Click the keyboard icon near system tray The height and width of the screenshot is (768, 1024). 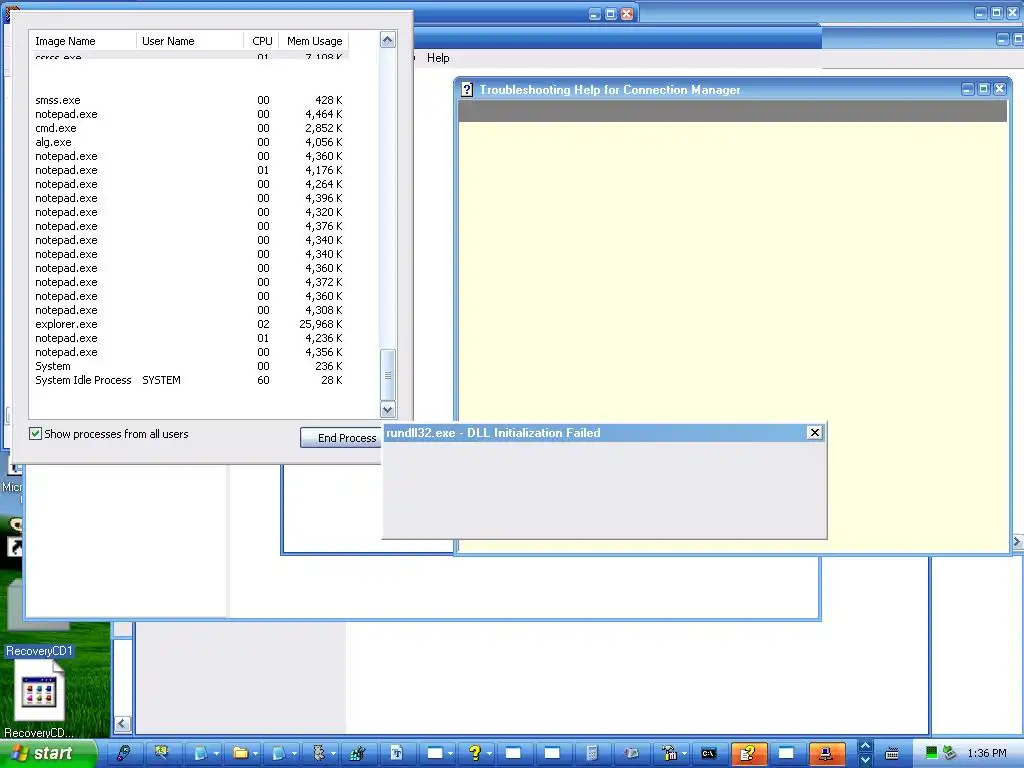(891, 754)
